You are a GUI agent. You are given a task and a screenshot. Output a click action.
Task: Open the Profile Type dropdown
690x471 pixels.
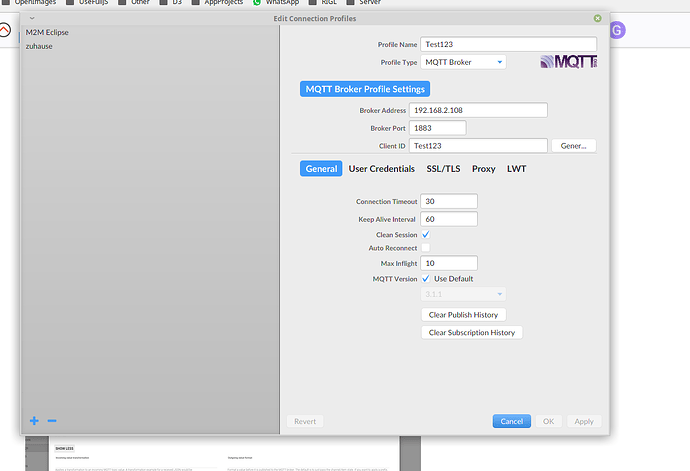point(463,62)
